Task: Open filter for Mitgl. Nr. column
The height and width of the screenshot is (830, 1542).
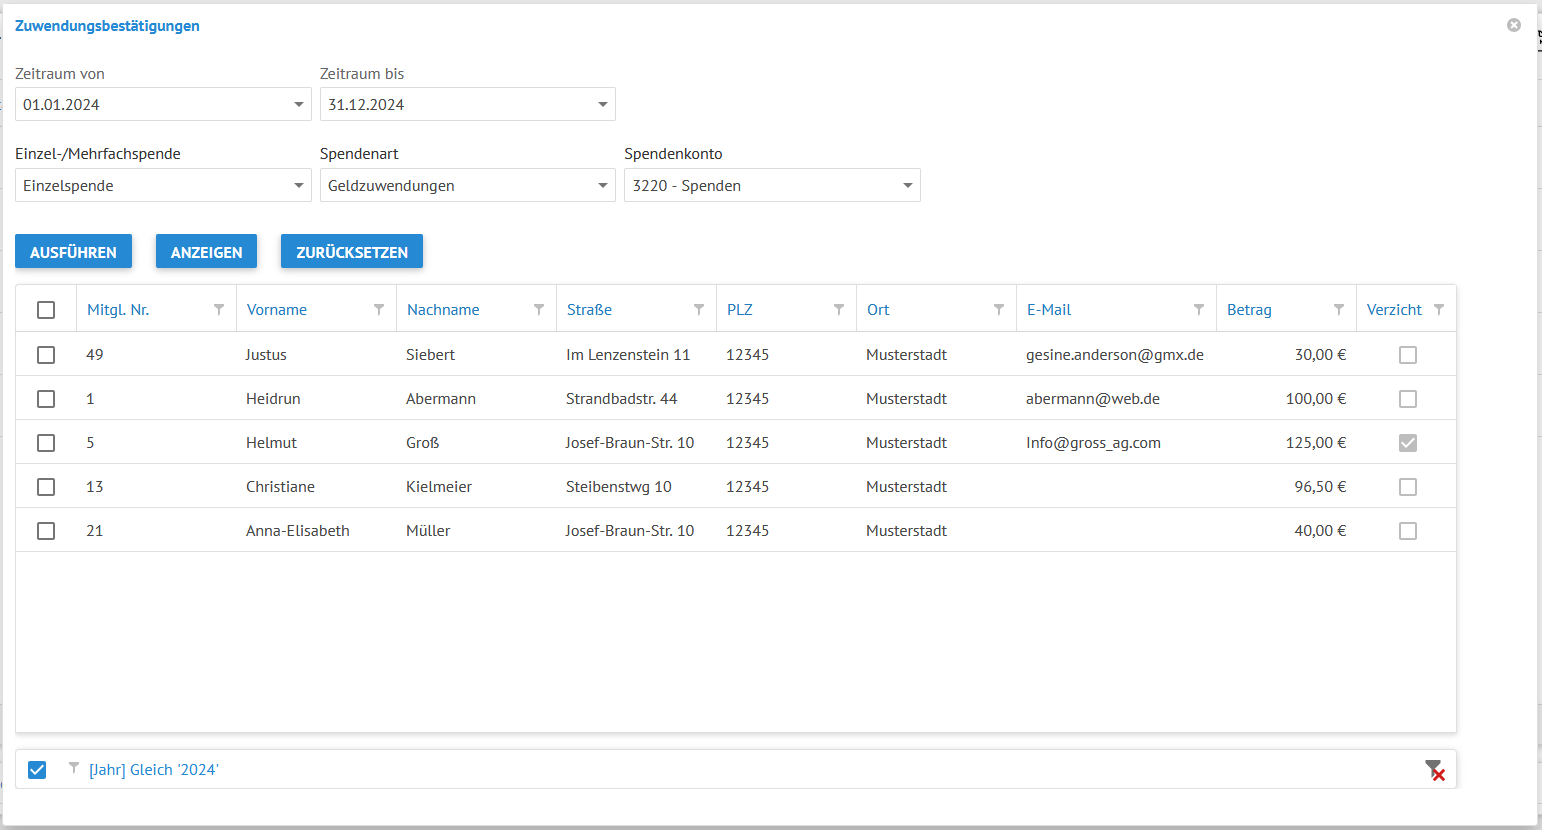Action: (x=219, y=310)
